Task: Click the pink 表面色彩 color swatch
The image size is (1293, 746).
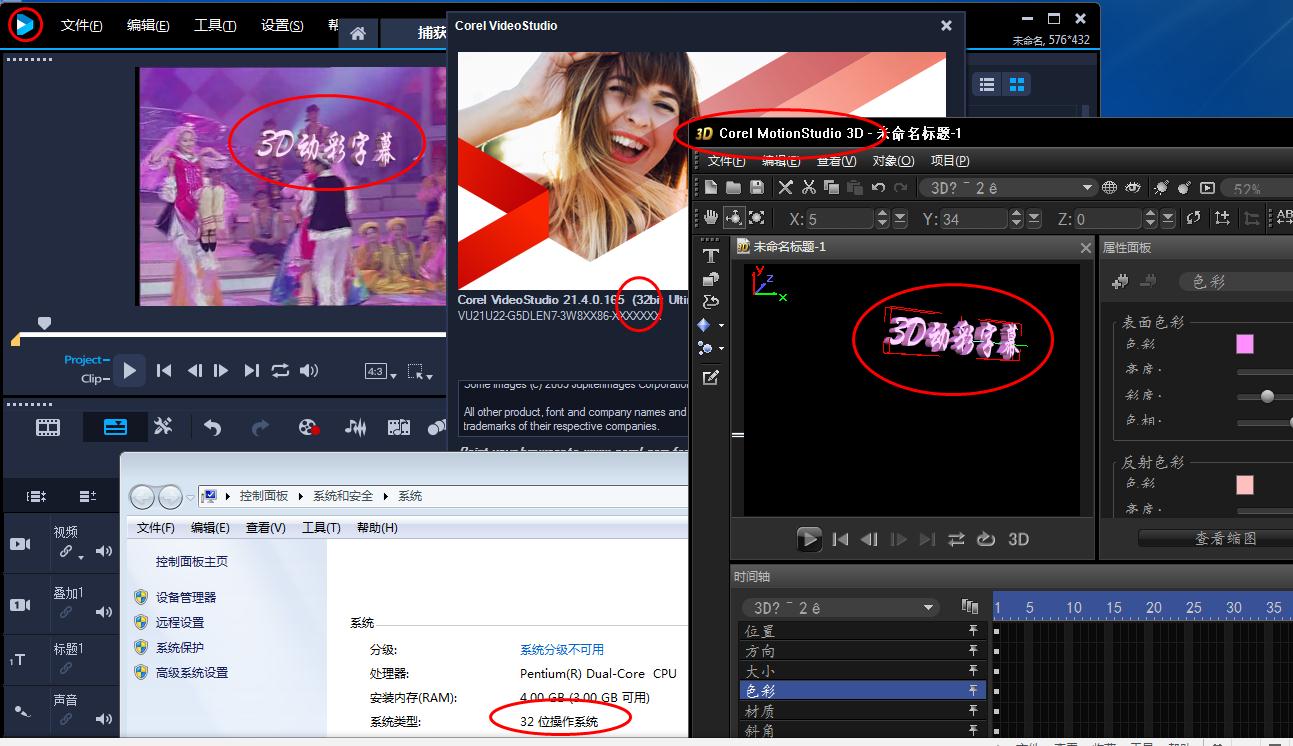Action: [1245, 344]
